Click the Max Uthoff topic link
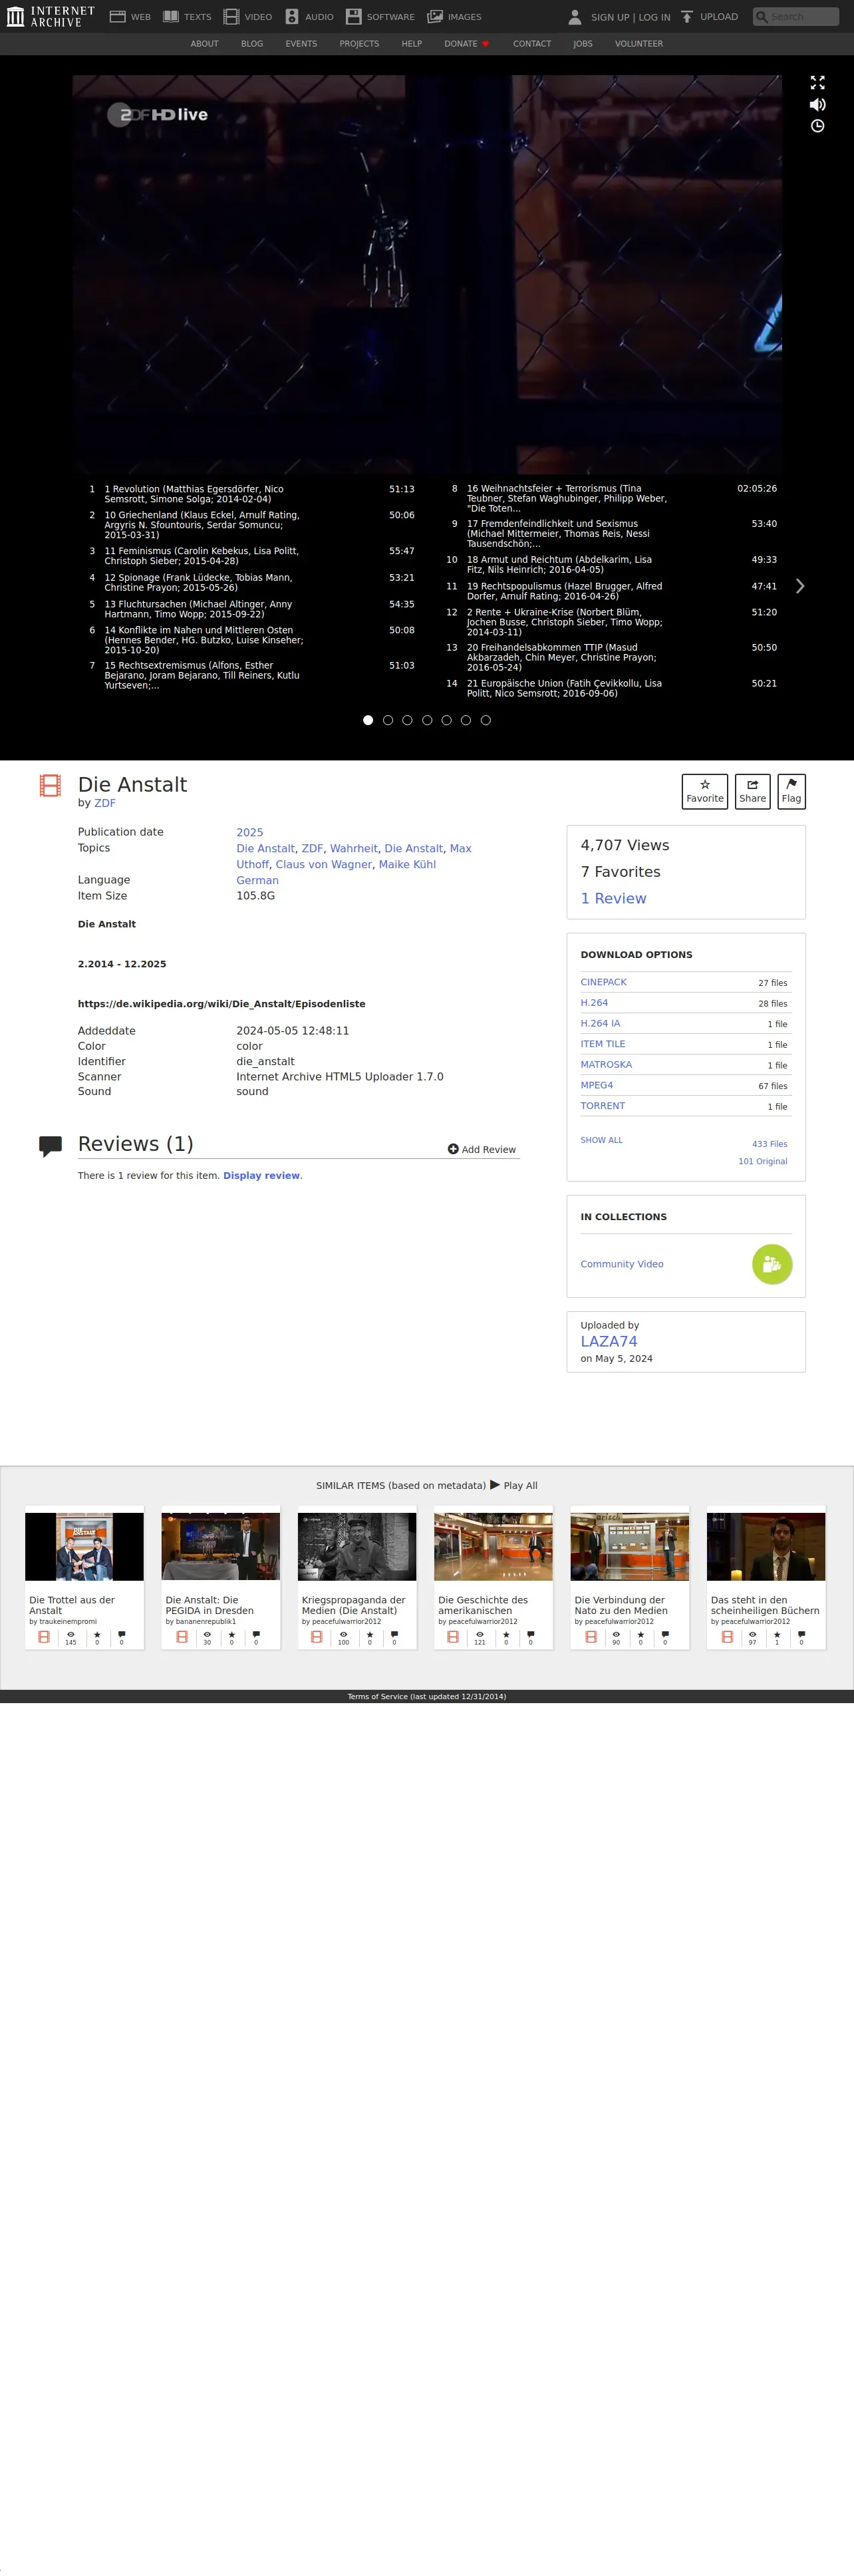The height and width of the screenshot is (2576, 854). tap(354, 856)
